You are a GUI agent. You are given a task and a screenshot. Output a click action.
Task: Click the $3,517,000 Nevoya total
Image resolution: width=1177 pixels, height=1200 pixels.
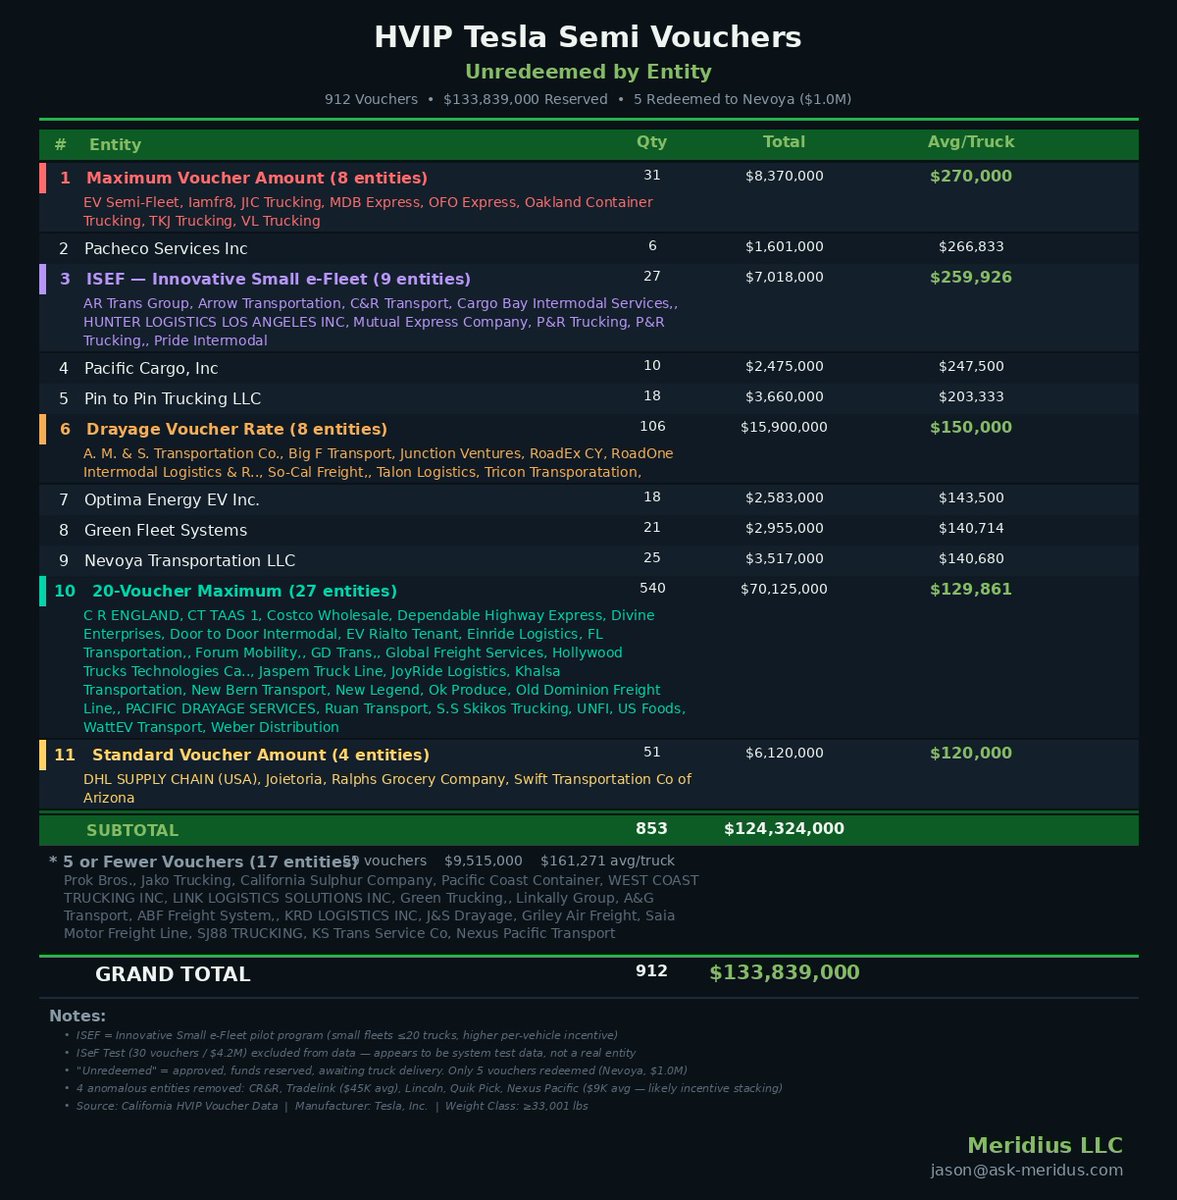point(784,559)
